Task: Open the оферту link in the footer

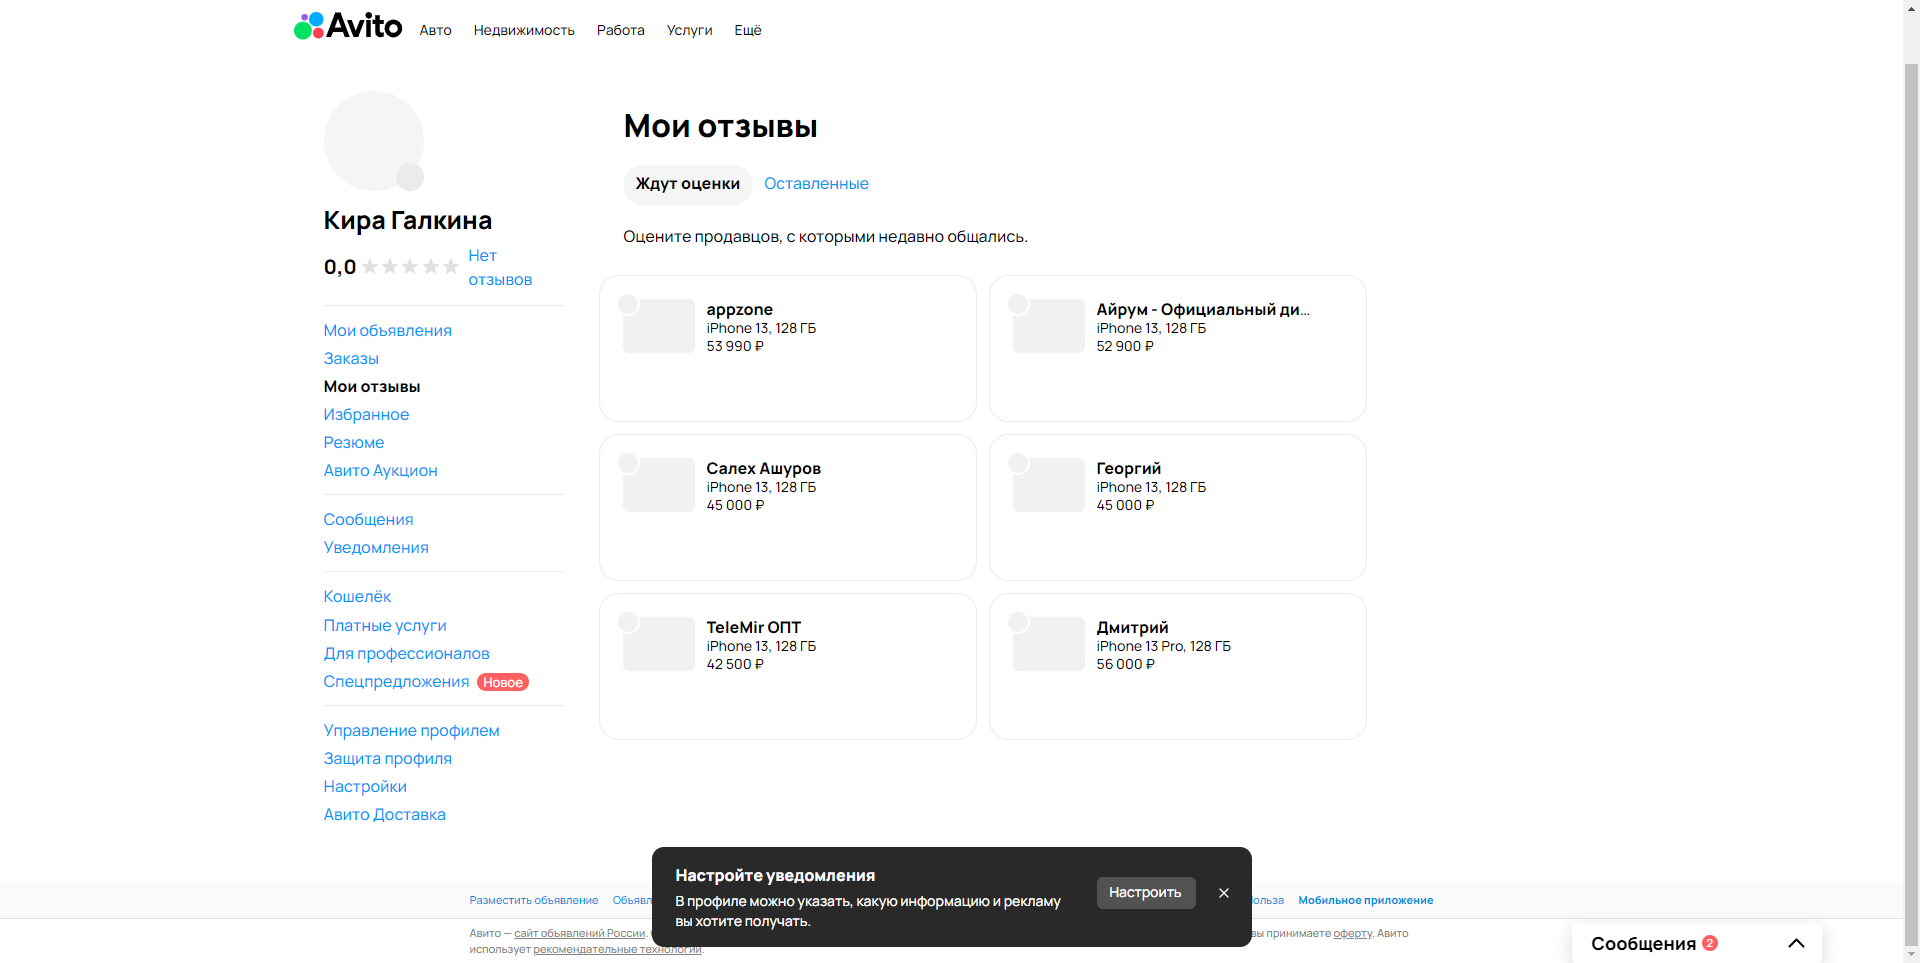Action: pyautogui.click(x=1352, y=933)
